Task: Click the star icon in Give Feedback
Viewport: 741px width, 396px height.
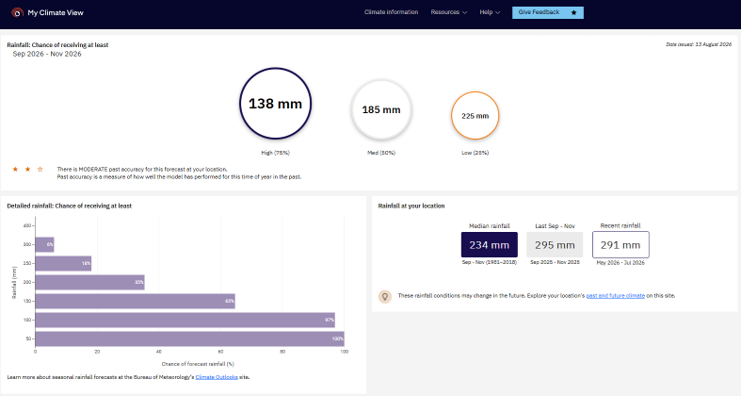Action: [574, 13]
